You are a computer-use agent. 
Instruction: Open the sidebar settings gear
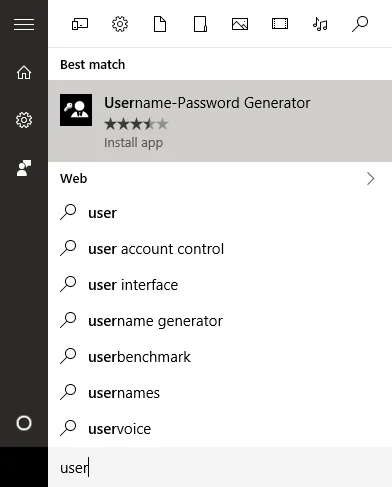24,120
